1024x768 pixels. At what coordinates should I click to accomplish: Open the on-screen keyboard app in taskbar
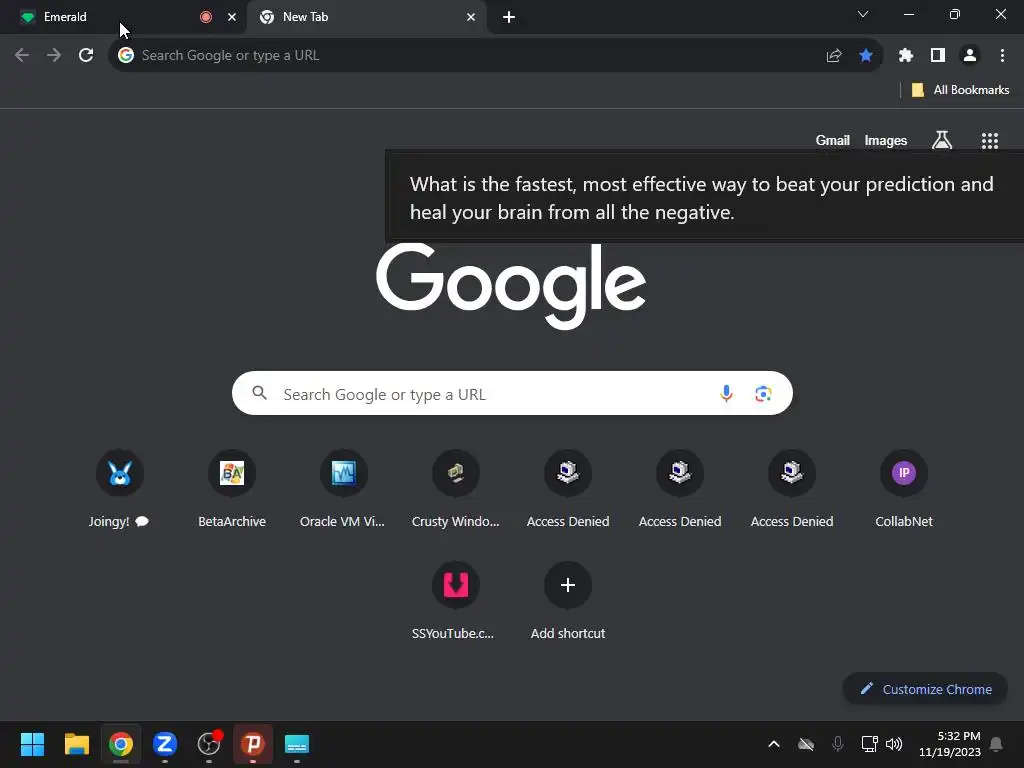tap(296, 744)
